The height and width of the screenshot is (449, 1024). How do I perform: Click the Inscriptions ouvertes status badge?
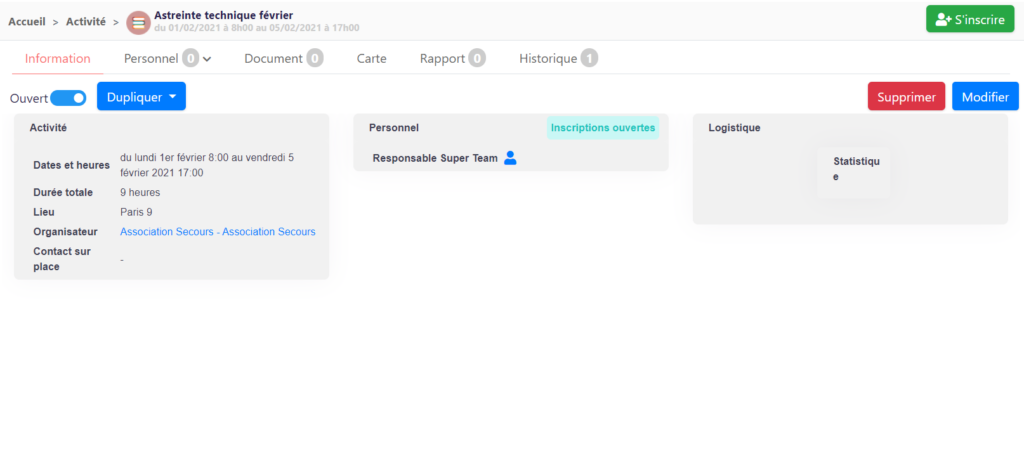coord(603,128)
